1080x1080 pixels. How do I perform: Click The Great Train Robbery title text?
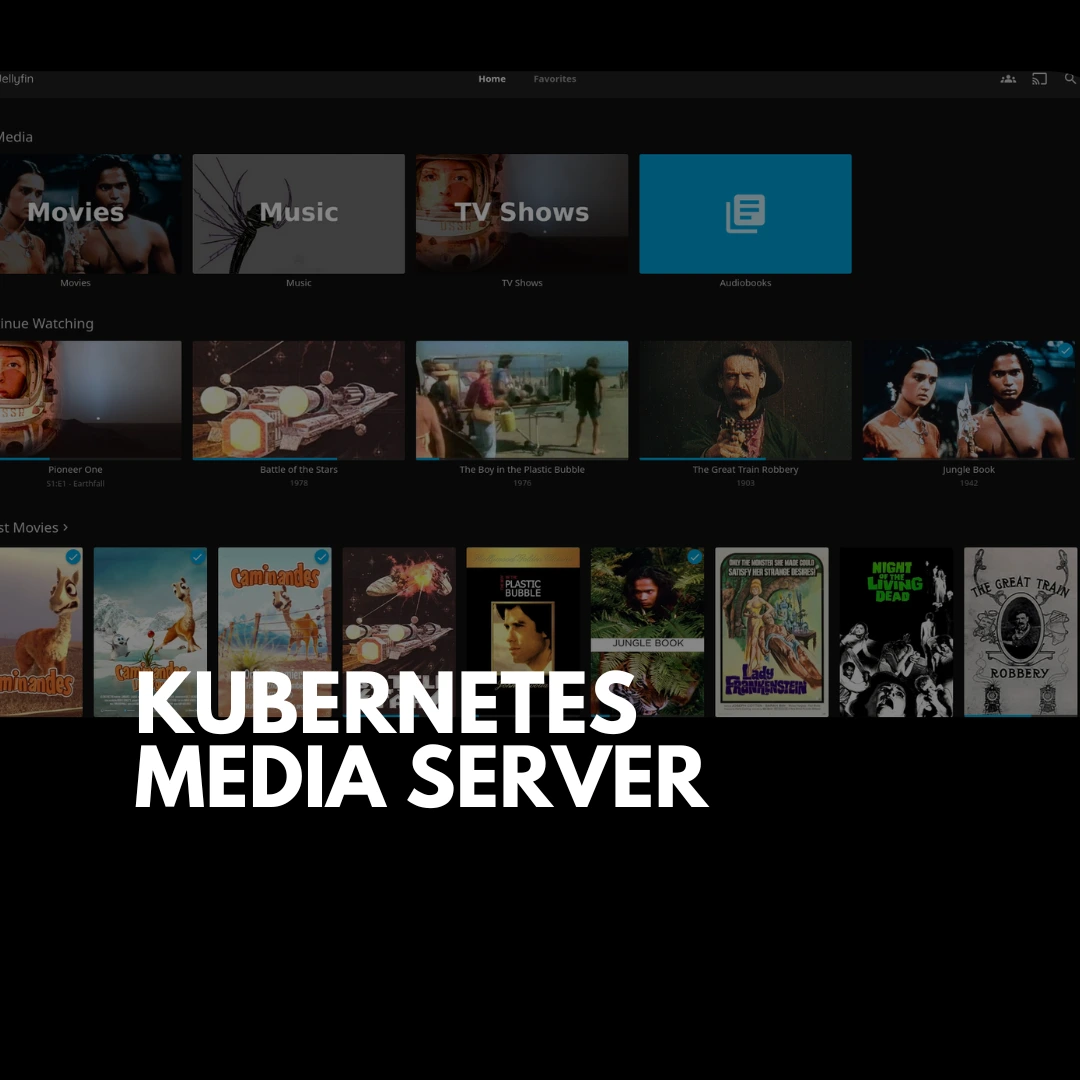(745, 470)
